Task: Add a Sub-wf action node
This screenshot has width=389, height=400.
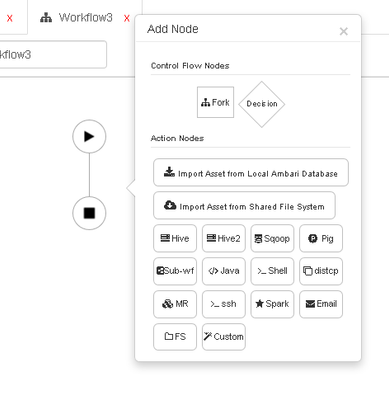Action: coord(175,271)
